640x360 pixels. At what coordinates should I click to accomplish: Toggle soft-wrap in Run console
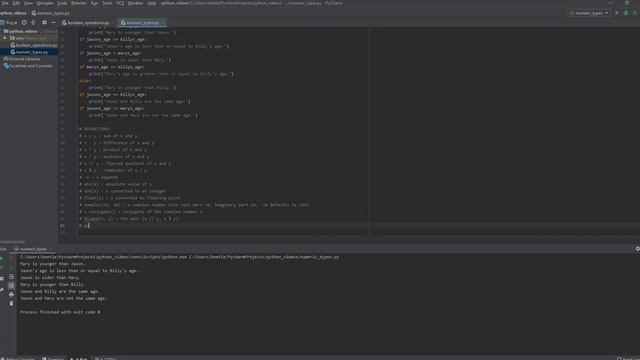(11, 276)
